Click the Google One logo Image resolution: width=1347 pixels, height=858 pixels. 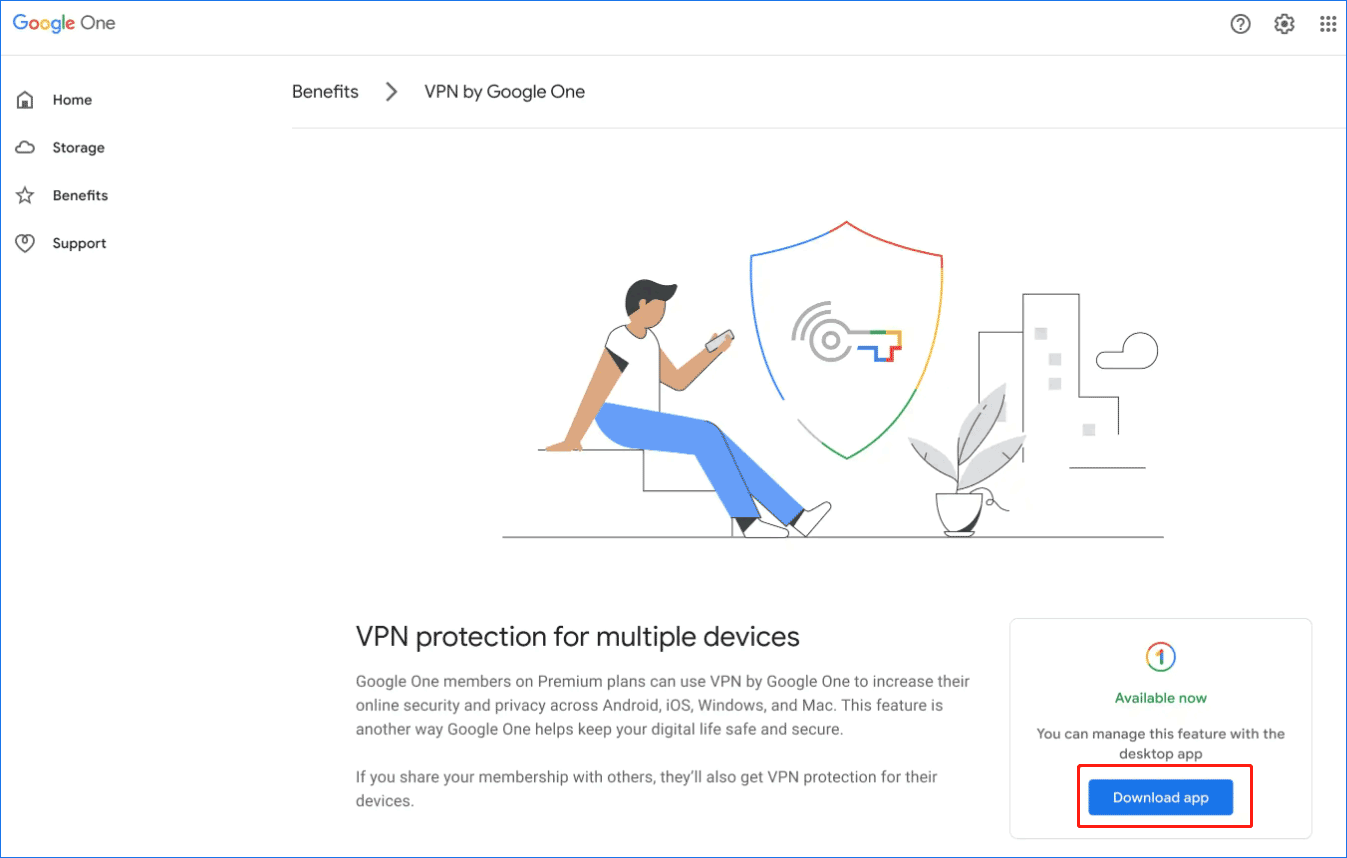[63, 22]
